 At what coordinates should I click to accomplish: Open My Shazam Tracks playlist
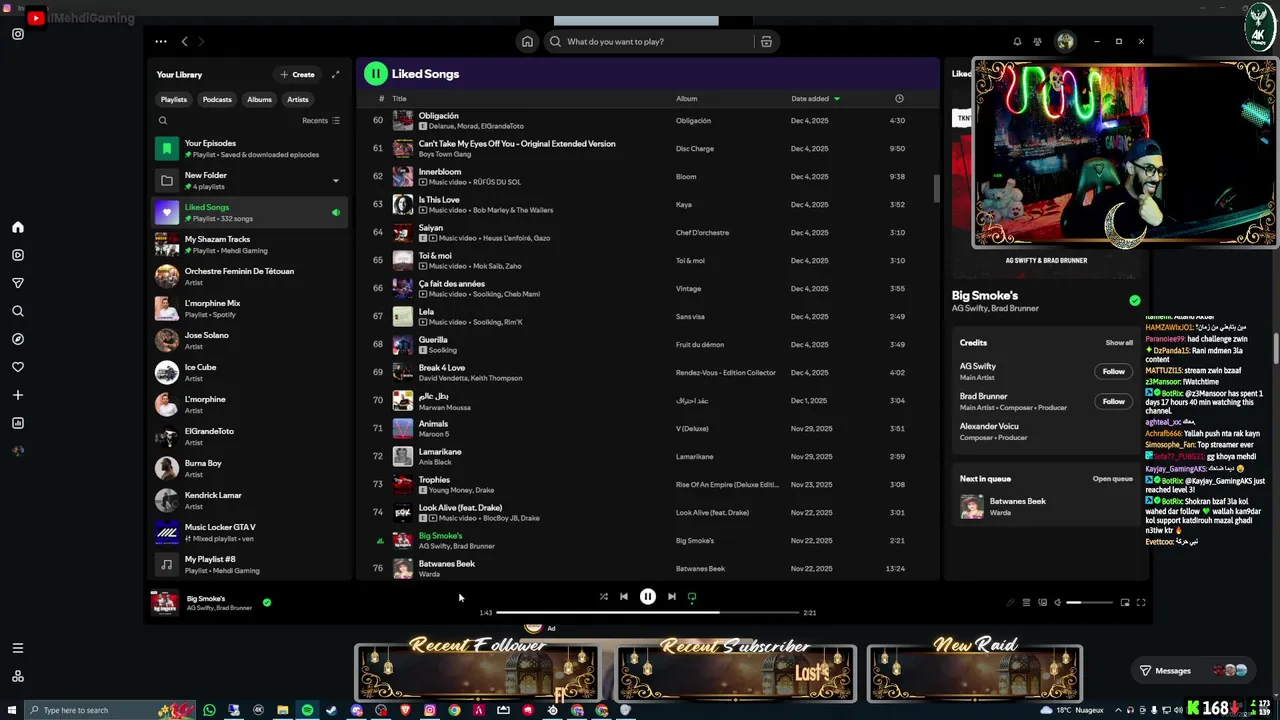(x=250, y=245)
